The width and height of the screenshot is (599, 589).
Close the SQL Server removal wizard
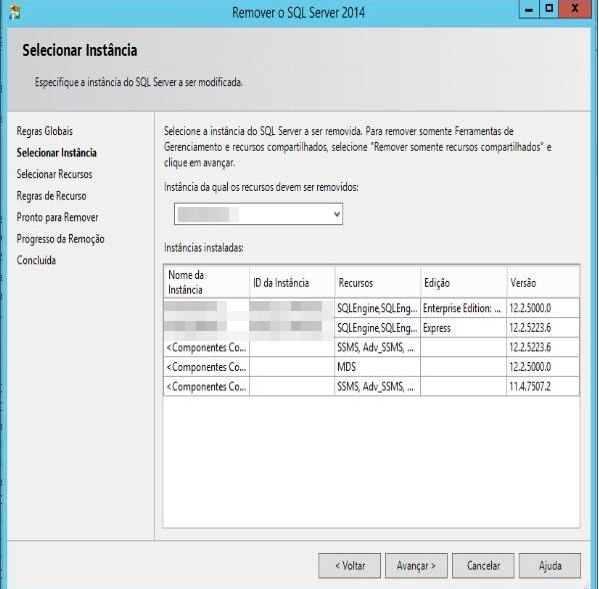575,9
